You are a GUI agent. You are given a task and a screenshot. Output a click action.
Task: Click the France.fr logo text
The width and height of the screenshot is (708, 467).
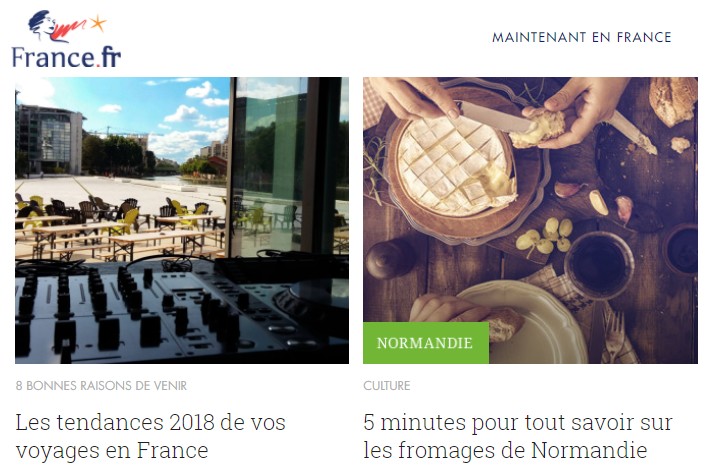[66, 57]
